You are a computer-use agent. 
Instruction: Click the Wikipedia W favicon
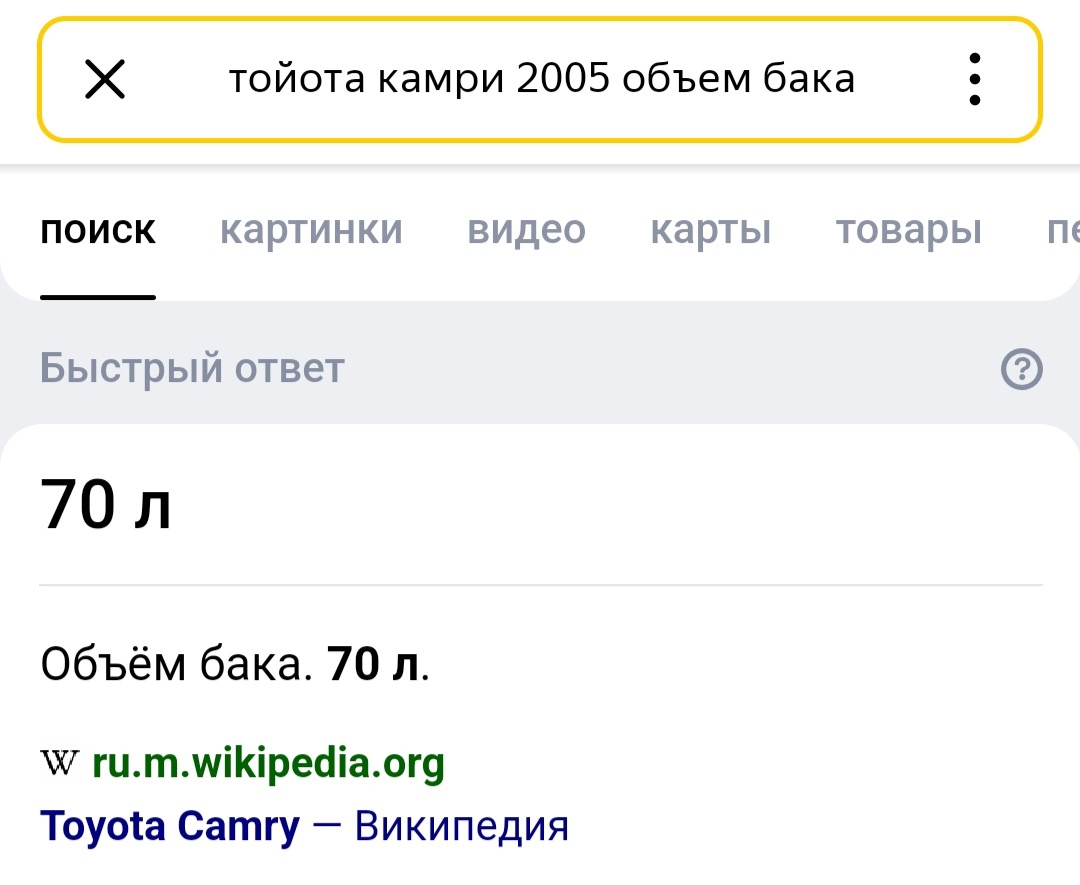click(x=62, y=765)
